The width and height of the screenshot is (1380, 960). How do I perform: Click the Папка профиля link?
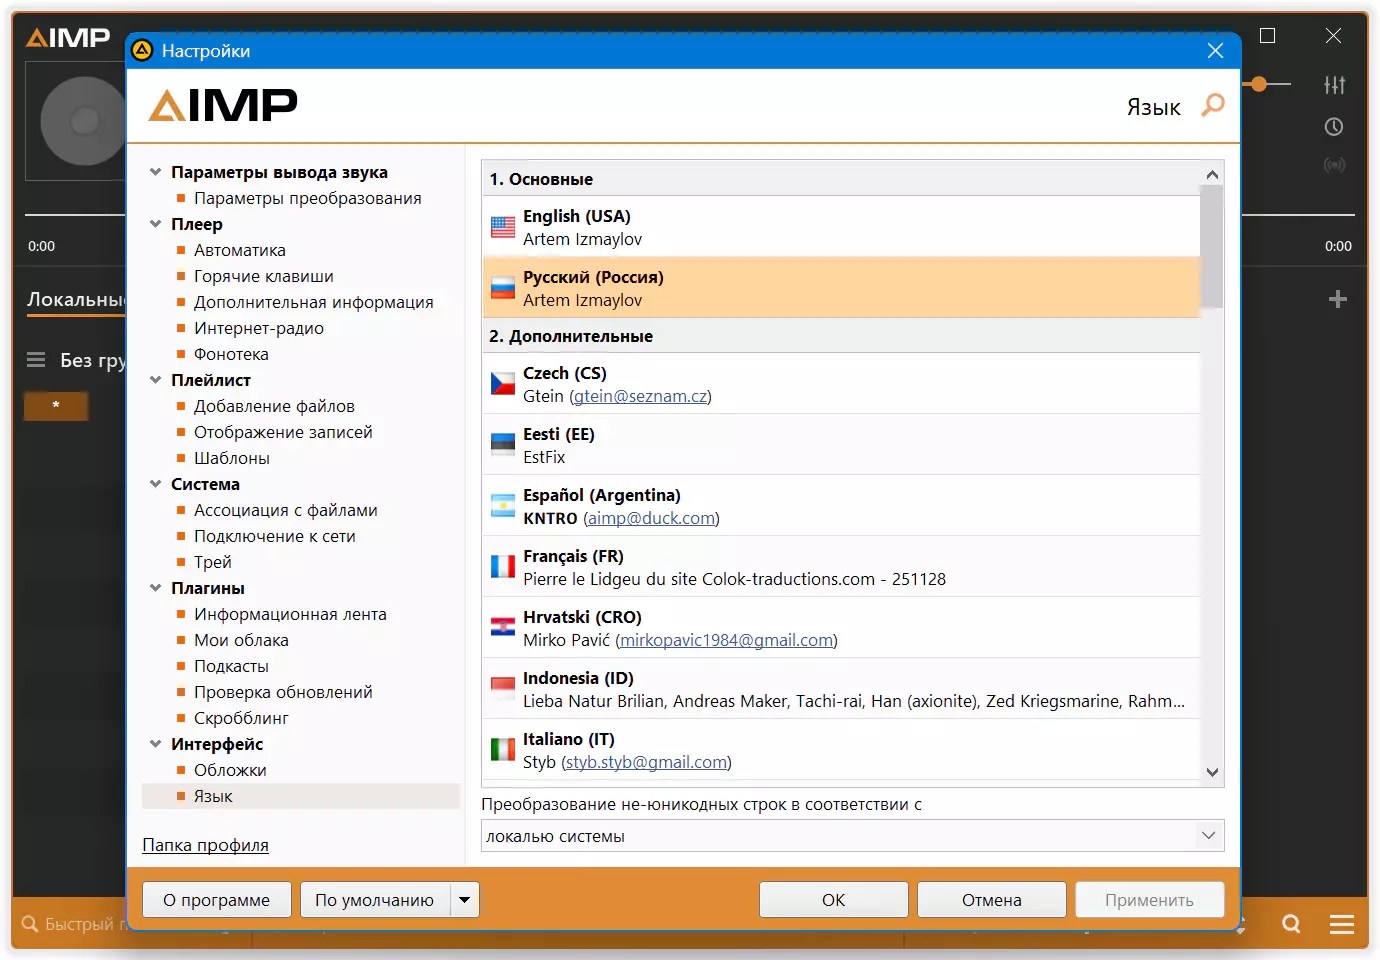point(205,845)
